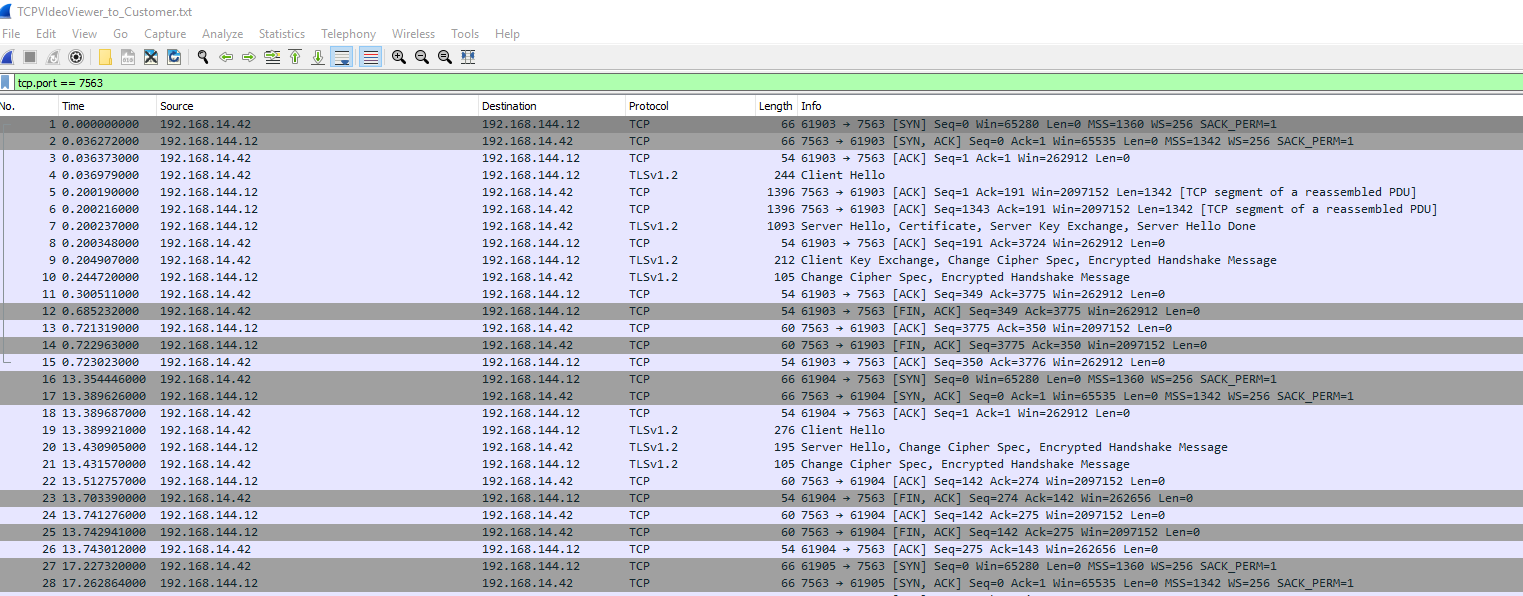Viewport: 1523px width, 596px height.
Task: Click the Stop capture square icon
Action: [30, 57]
